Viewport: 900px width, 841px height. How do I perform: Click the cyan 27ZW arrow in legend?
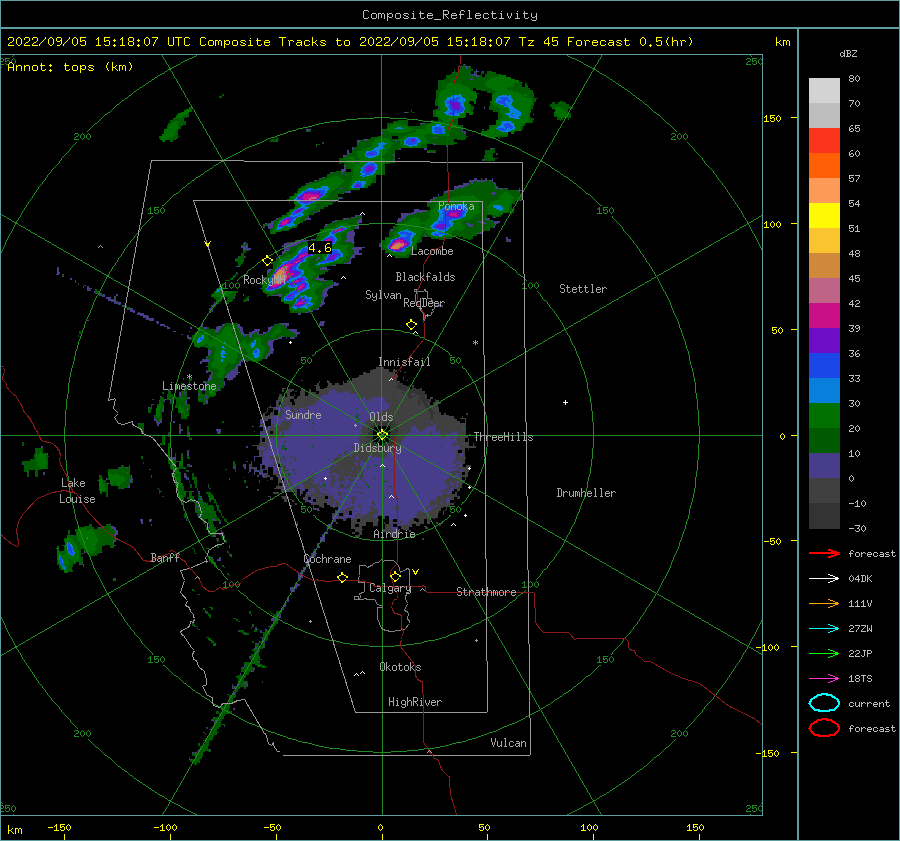coord(824,629)
